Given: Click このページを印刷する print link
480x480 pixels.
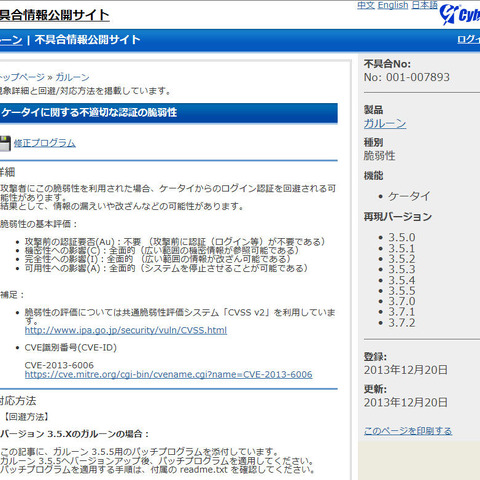Looking at the screenshot, I should 408,431.
